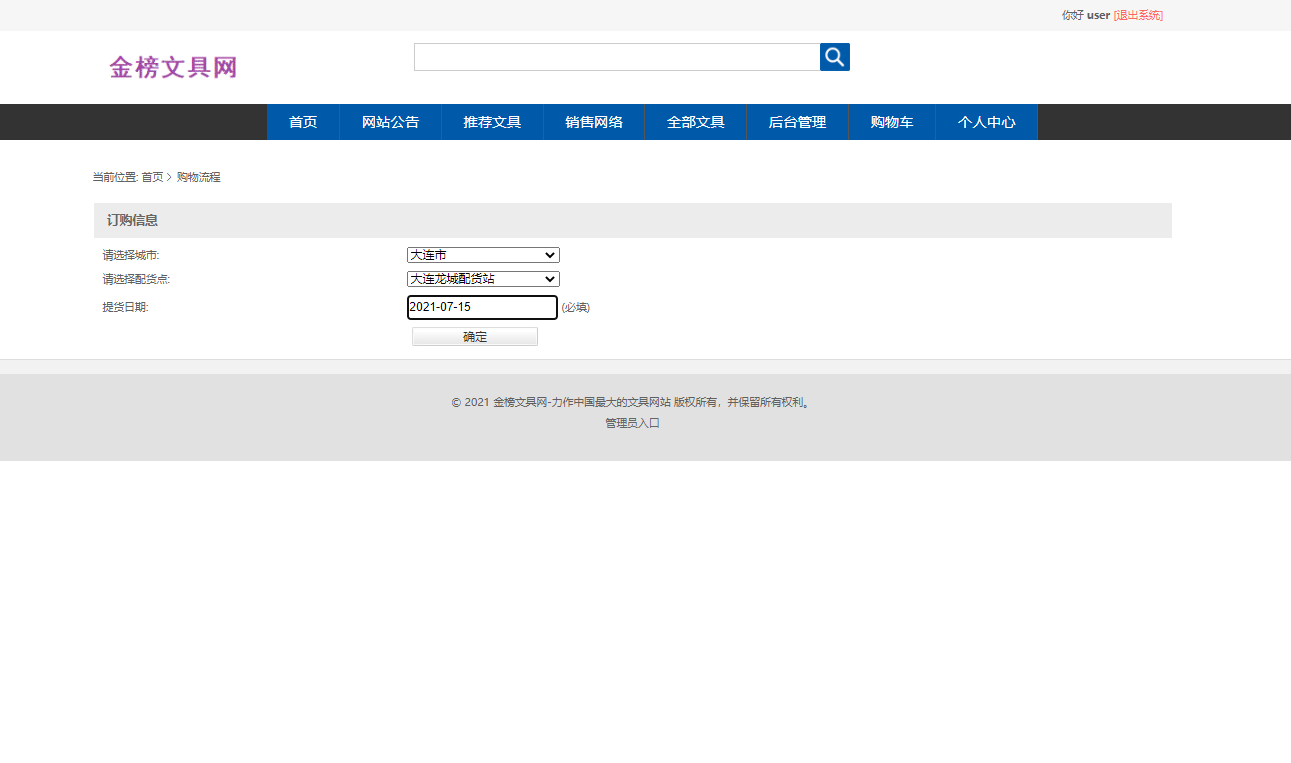1291x763 pixels.
Task: Open the 网站公告 menu item
Action: [390, 121]
